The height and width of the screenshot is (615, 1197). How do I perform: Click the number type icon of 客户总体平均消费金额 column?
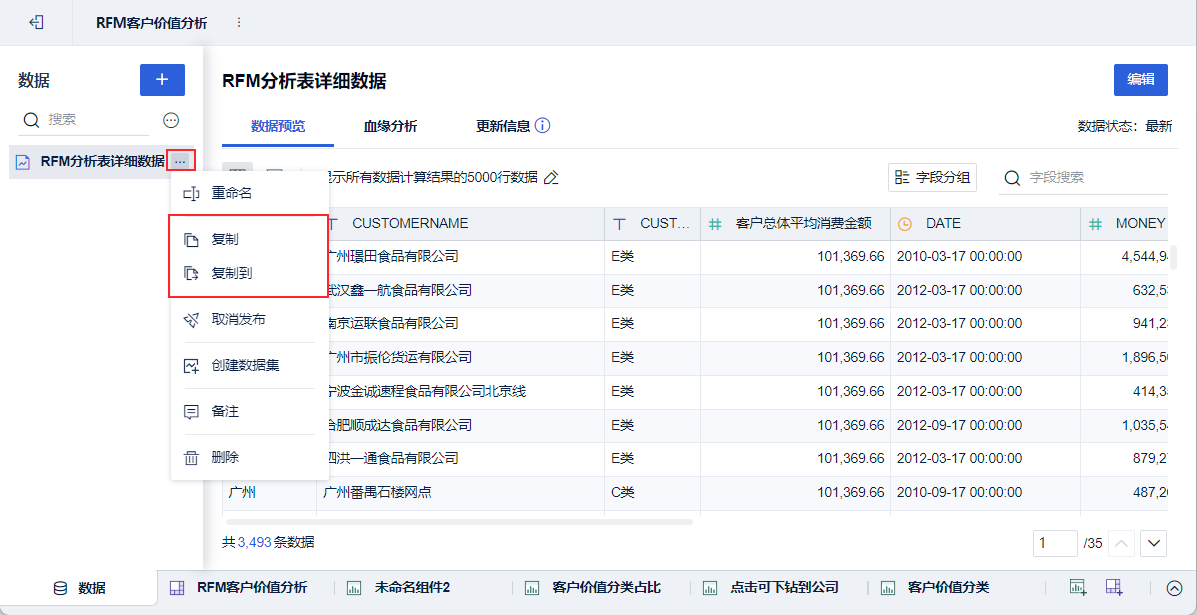click(x=715, y=224)
